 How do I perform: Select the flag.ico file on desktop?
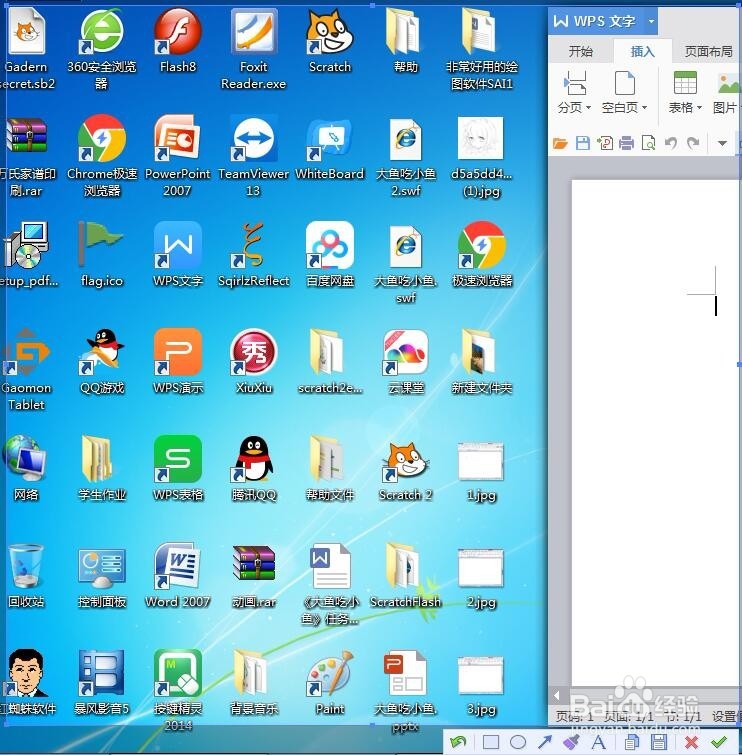point(102,255)
